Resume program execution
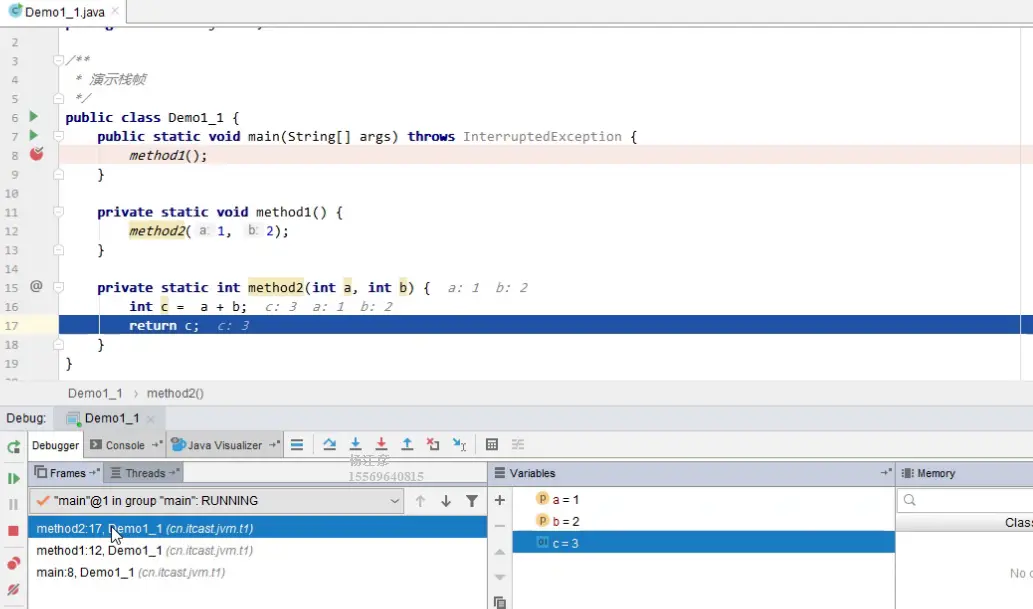This screenshot has width=1033, height=609. (x=13, y=478)
